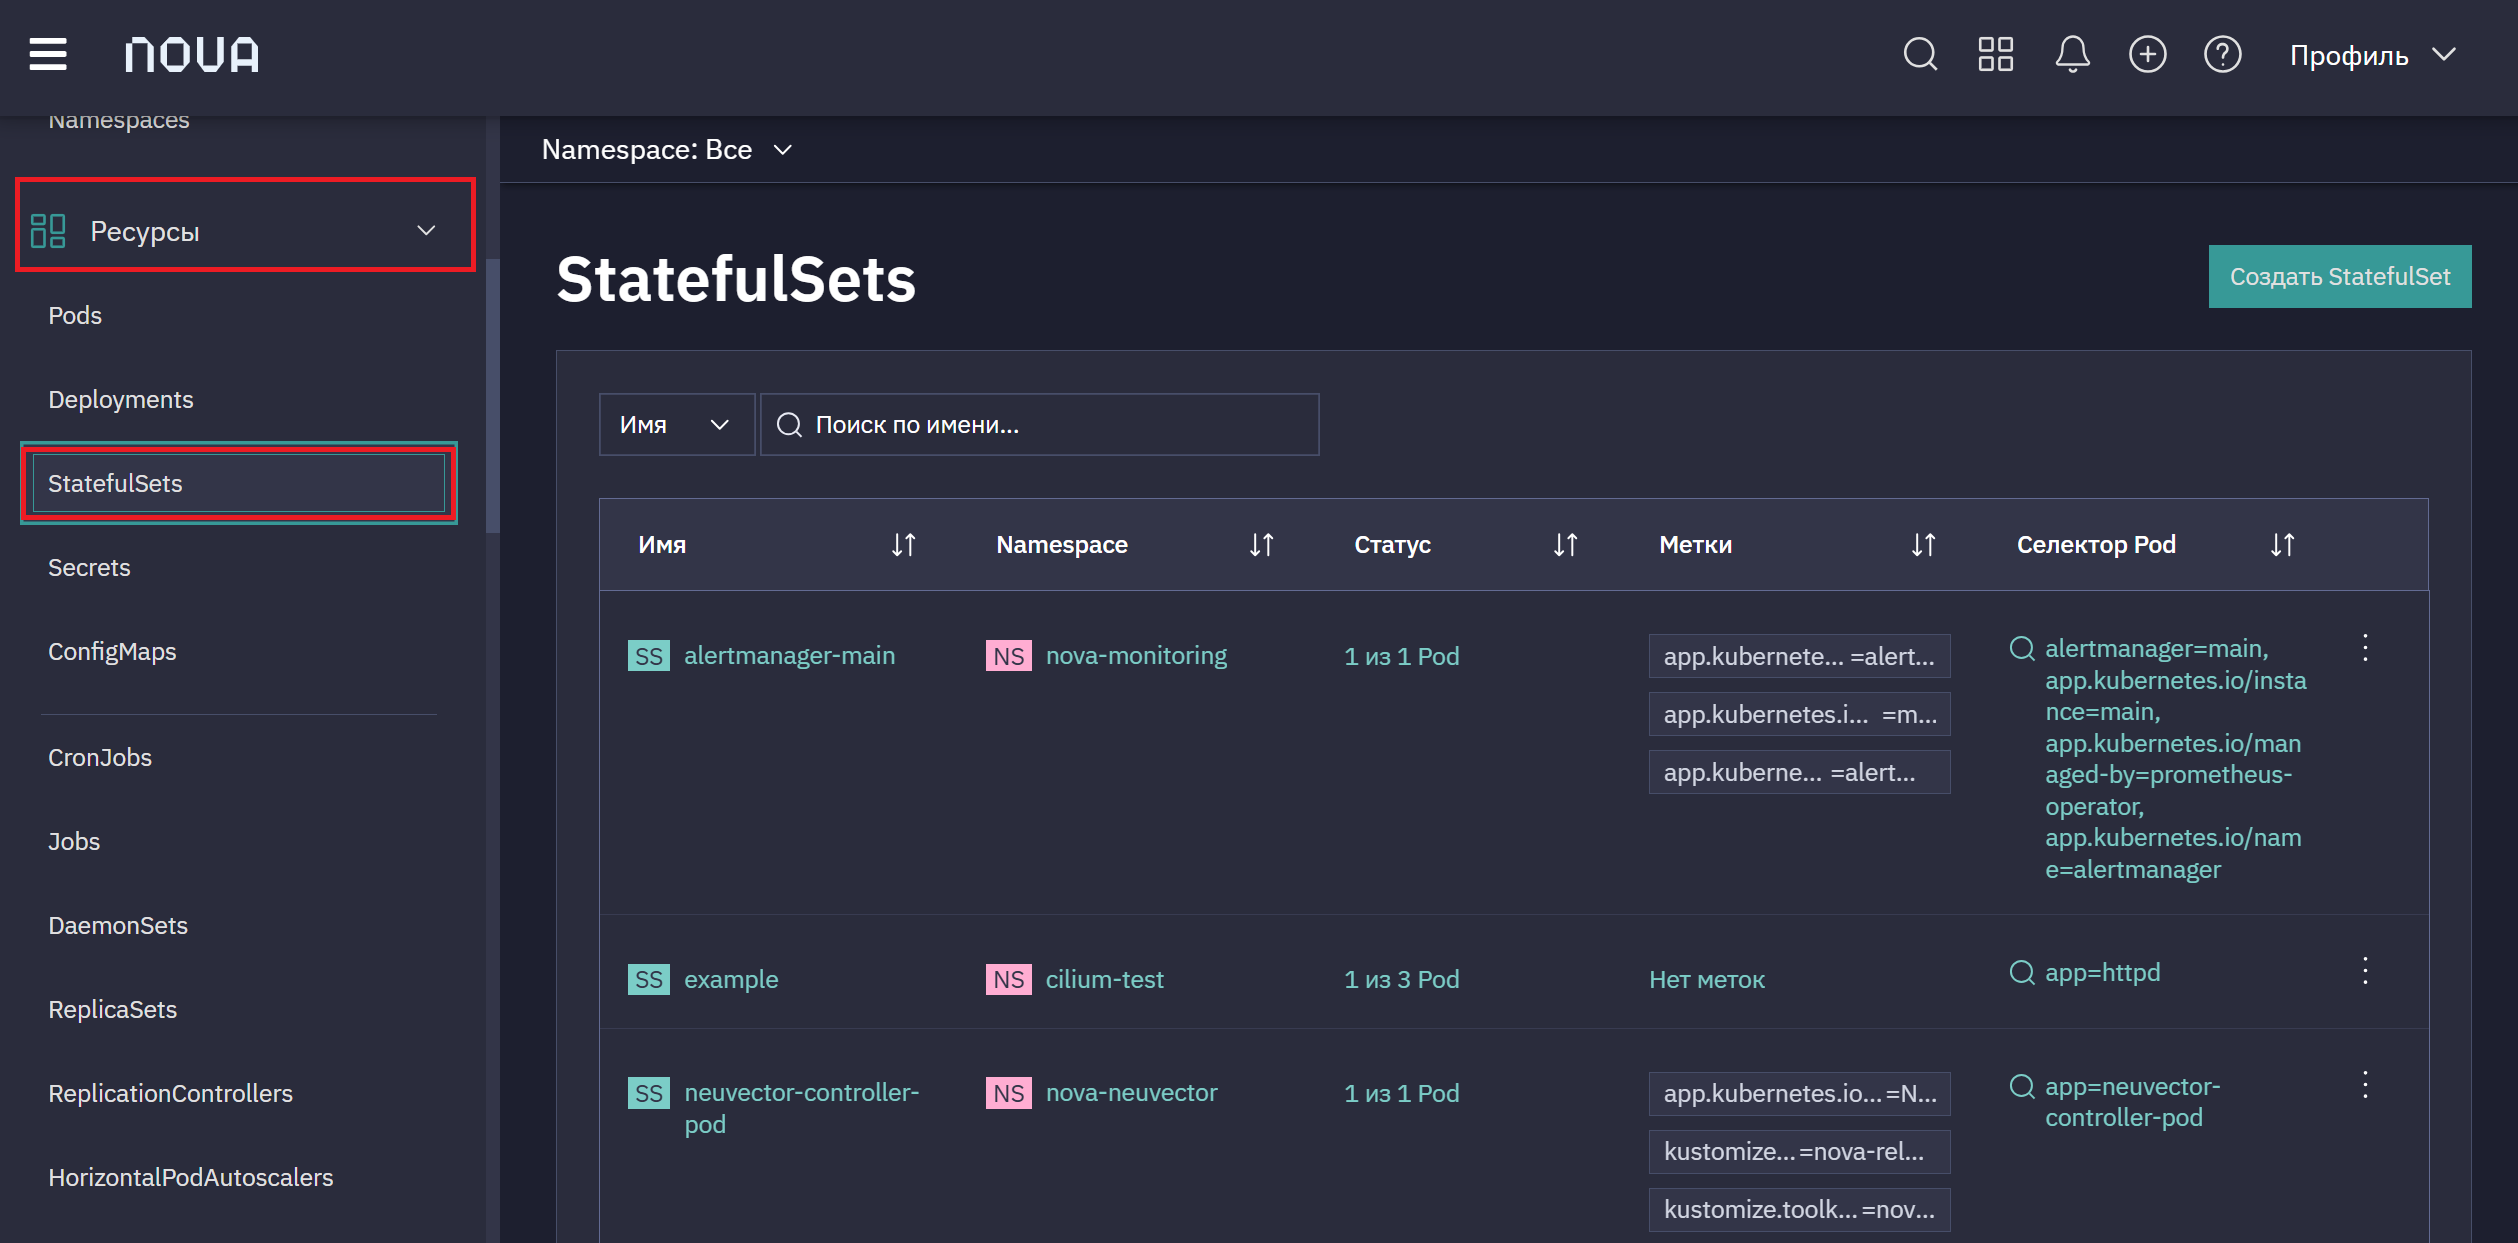Open the neuvector-controller-pod StatefulSet link
The height and width of the screenshot is (1243, 2518).
coord(801,1108)
